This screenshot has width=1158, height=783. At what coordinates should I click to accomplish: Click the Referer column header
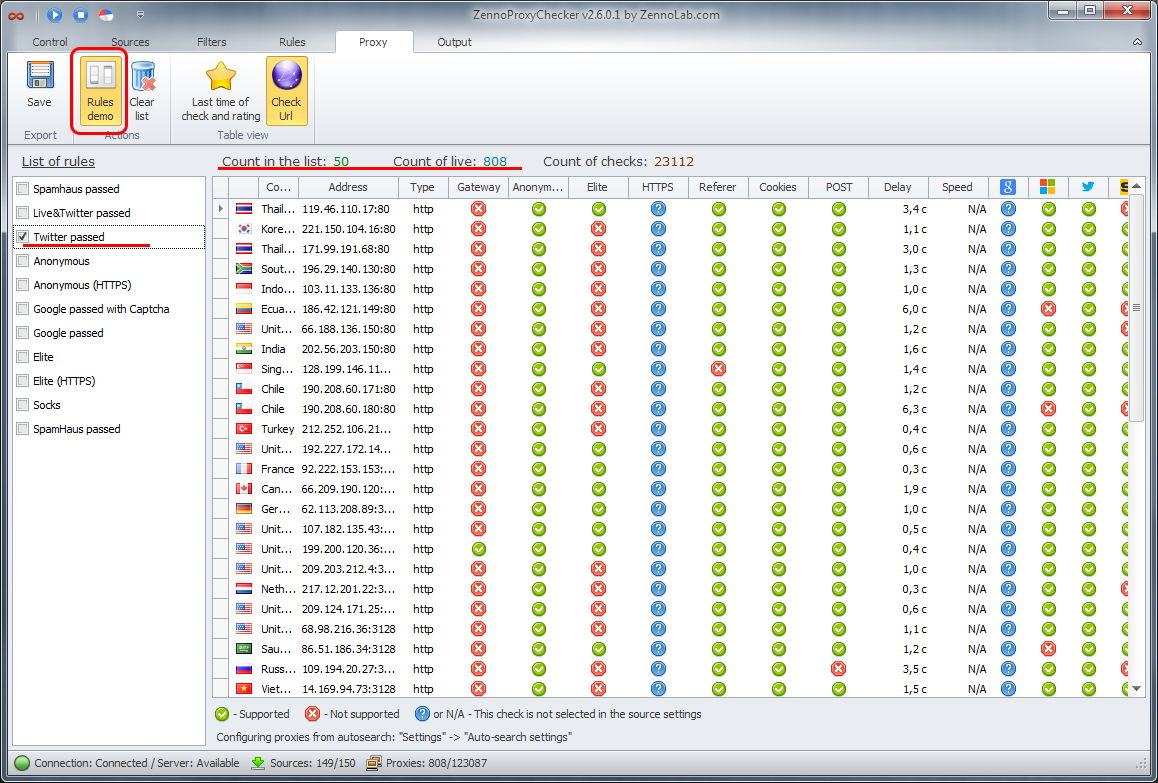coord(718,188)
